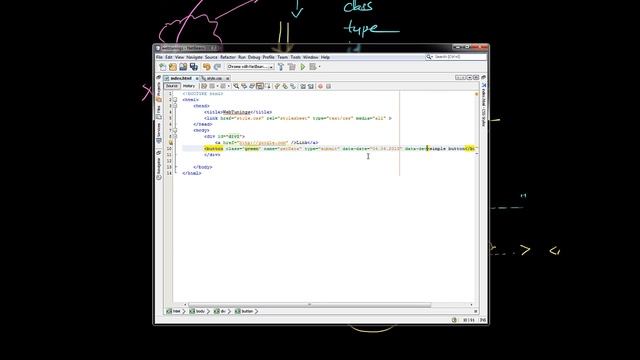Collapse the div tag fold on line 8
640x360 pixels.
tap(175, 136)
